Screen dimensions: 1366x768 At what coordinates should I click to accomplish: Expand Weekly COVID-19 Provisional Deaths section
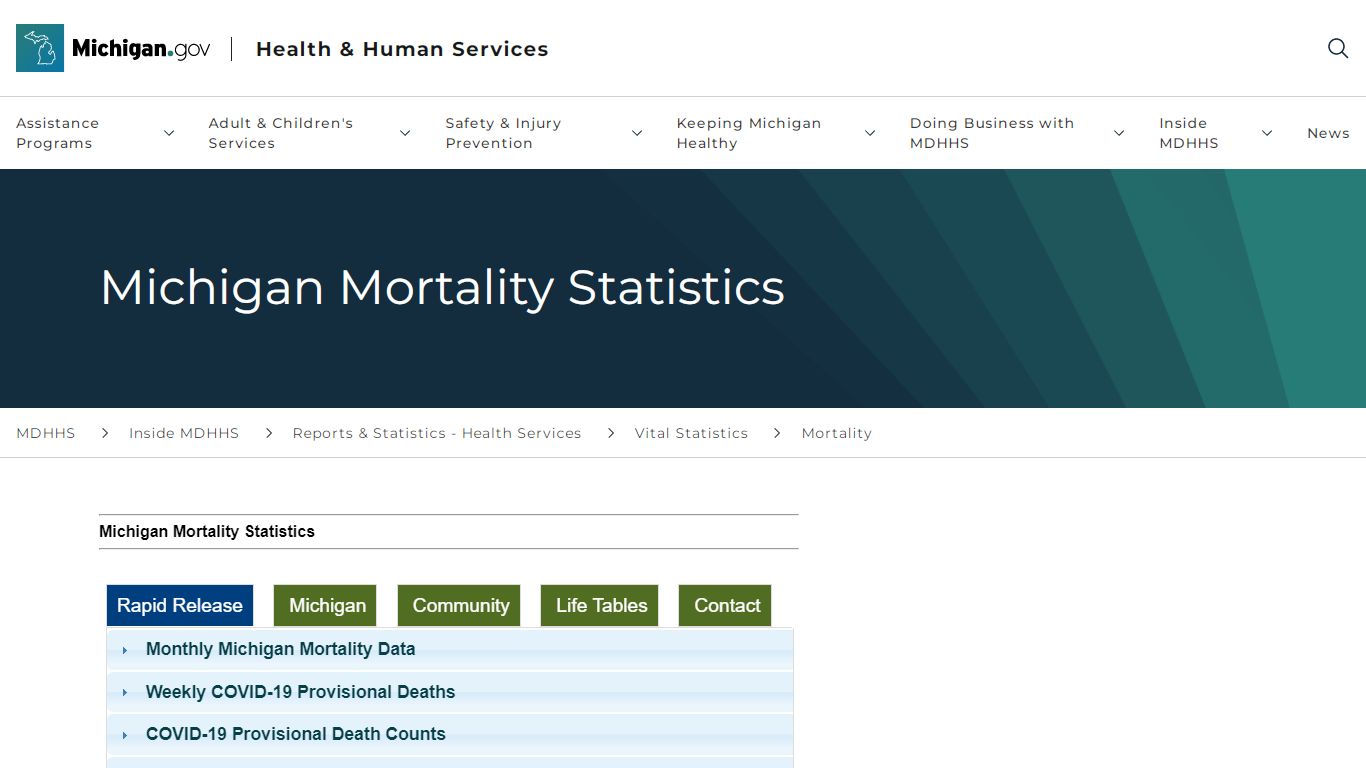pos(450,692)
